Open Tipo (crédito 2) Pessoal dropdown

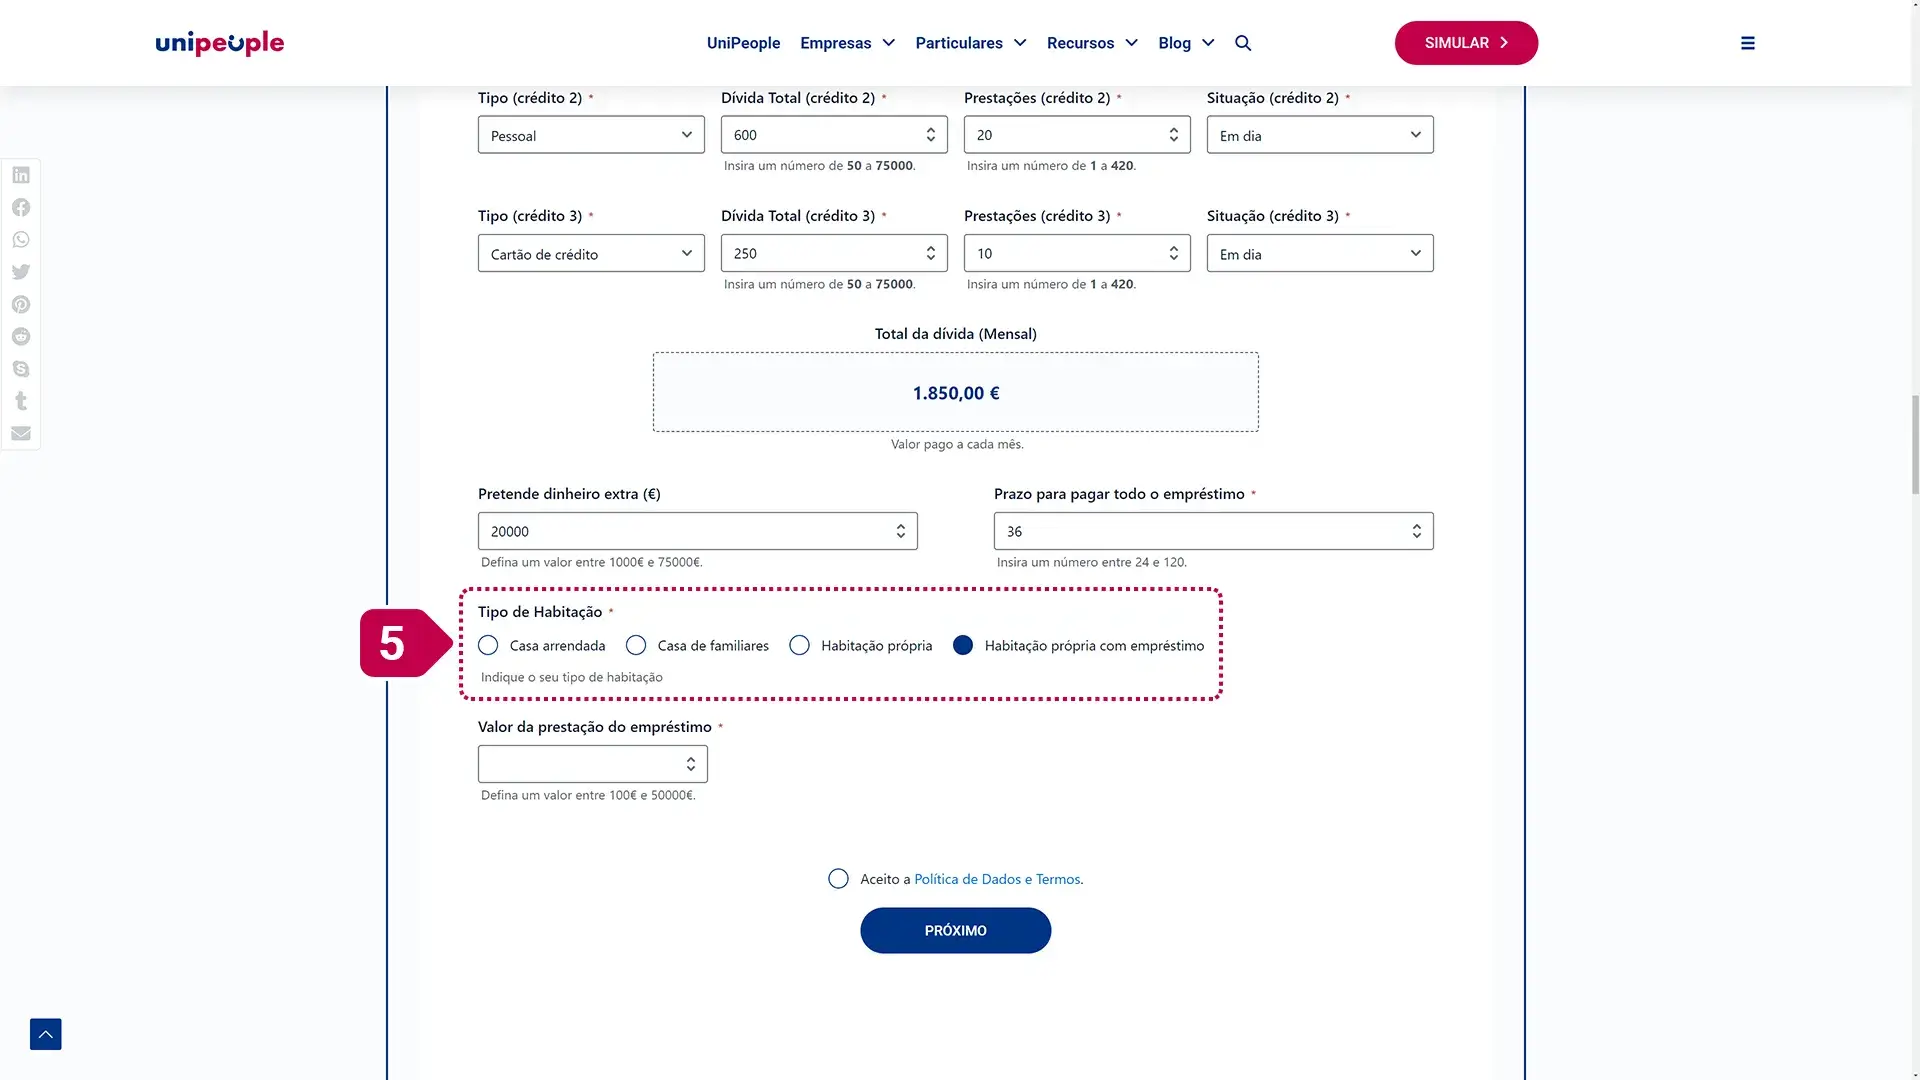point(591,135)
